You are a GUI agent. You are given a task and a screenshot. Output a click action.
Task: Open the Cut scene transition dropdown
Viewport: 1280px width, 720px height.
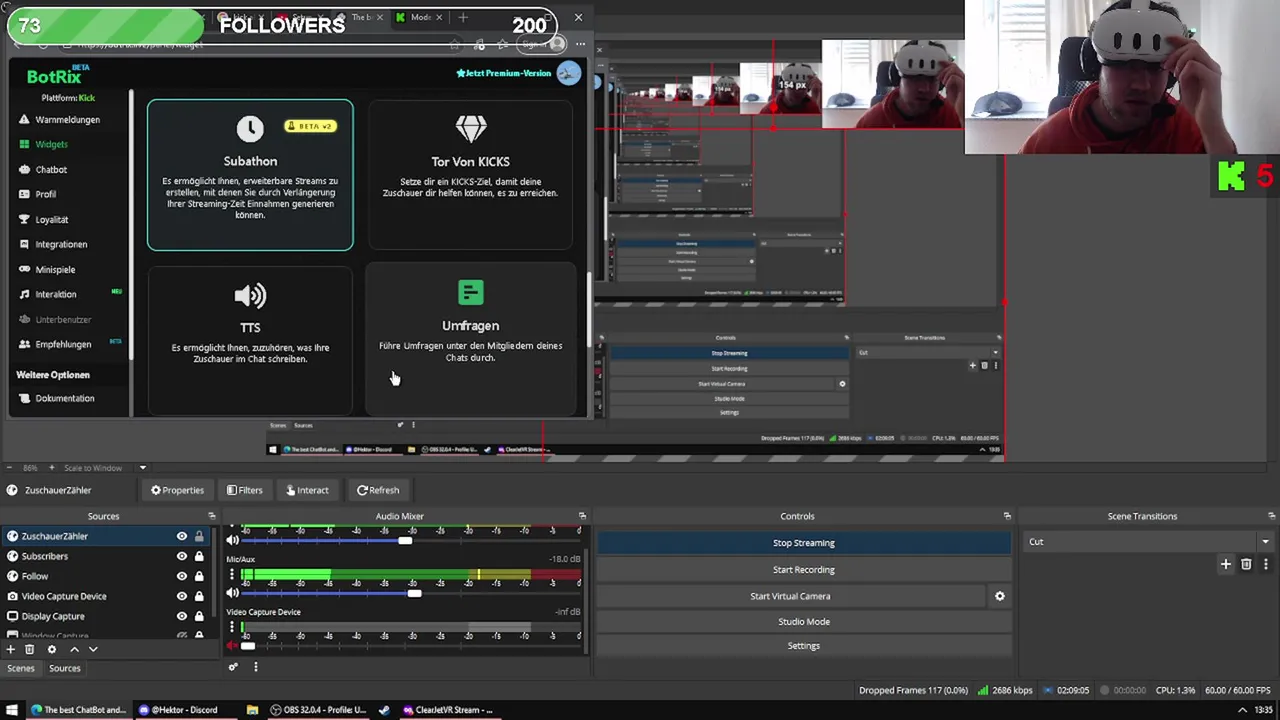pyautogui.click(x=1149, y=542)
